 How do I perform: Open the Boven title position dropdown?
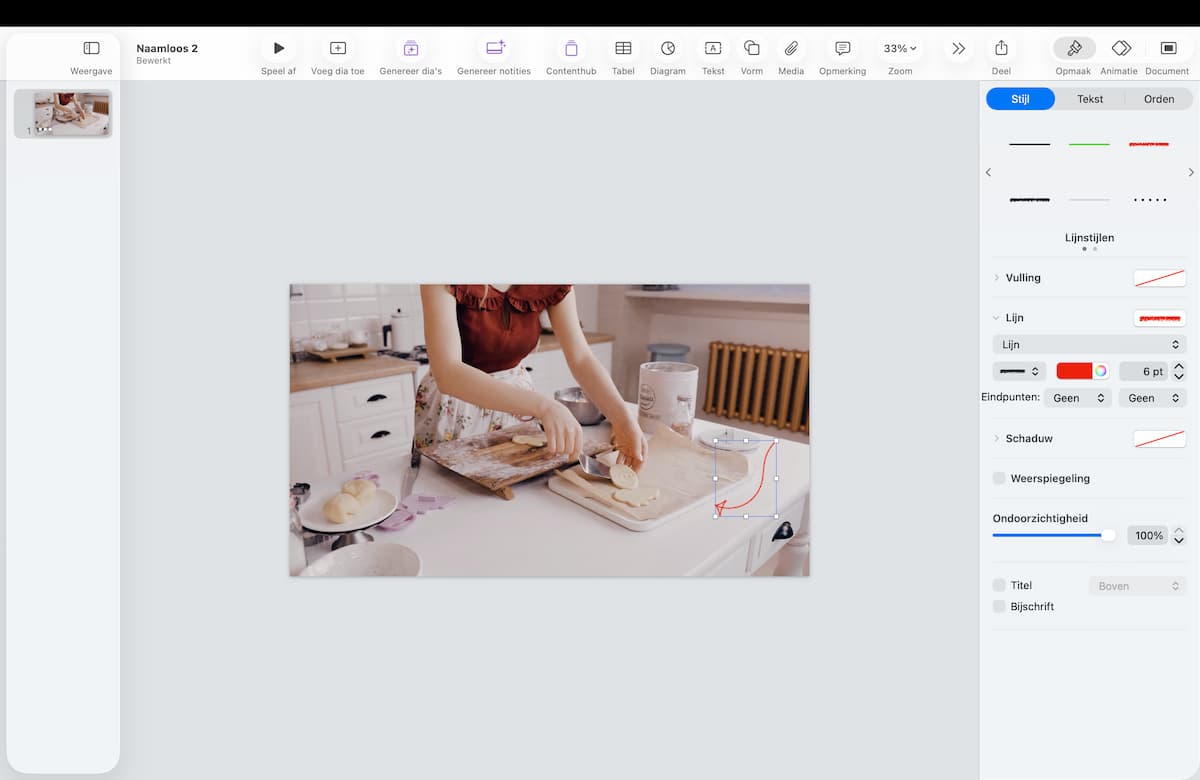[x=1137, y=586]
